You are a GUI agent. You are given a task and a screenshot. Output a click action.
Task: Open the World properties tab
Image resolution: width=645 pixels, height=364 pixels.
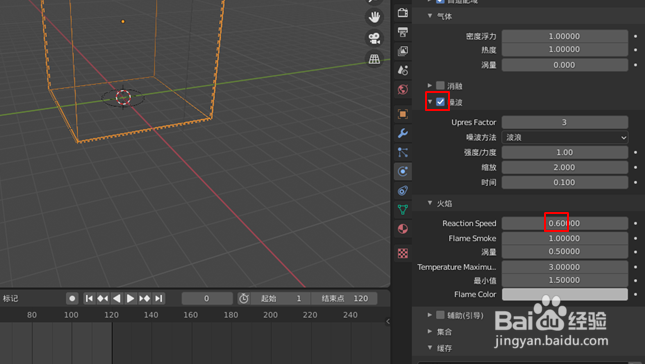tap(403, 89)
